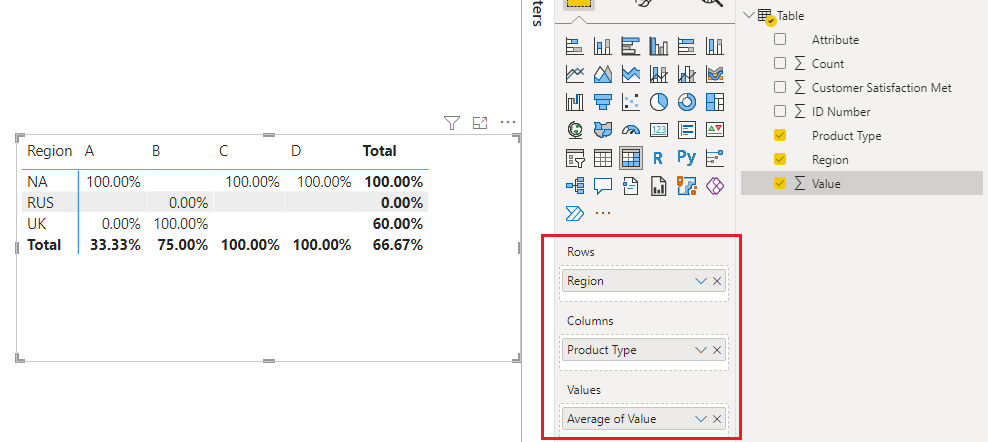The image size is (988, 442).
Task: Open dropdown for Region in Rows well
Action: point(700,281)
